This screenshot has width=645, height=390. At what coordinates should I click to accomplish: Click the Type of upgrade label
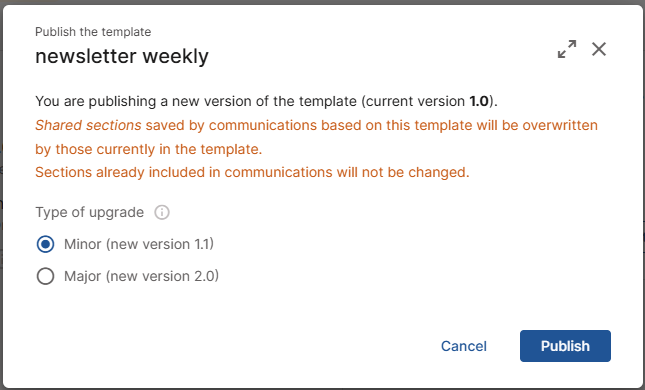click(90, 212)
